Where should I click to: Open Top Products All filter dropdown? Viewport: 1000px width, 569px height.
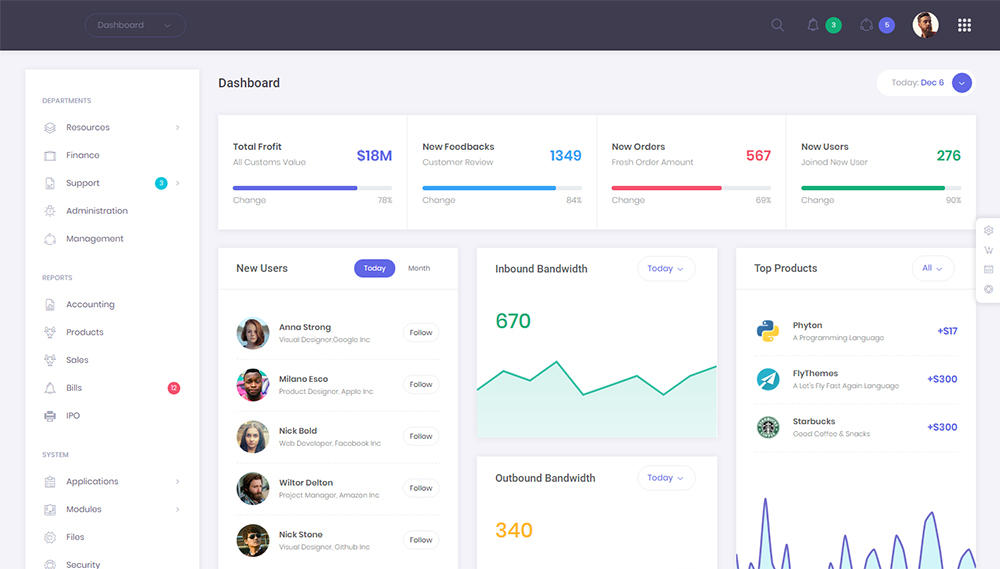click(x=932, y=268)
